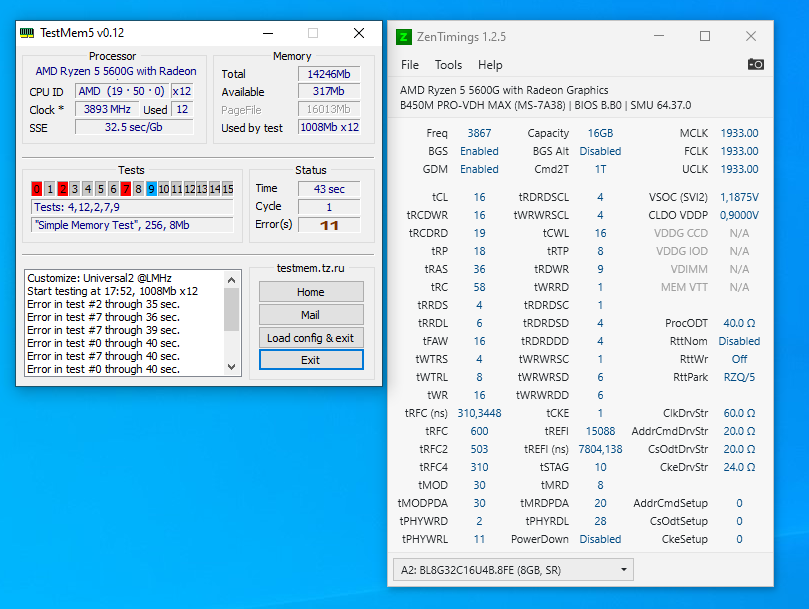Click the tREFI value 15088

(600, 431)
